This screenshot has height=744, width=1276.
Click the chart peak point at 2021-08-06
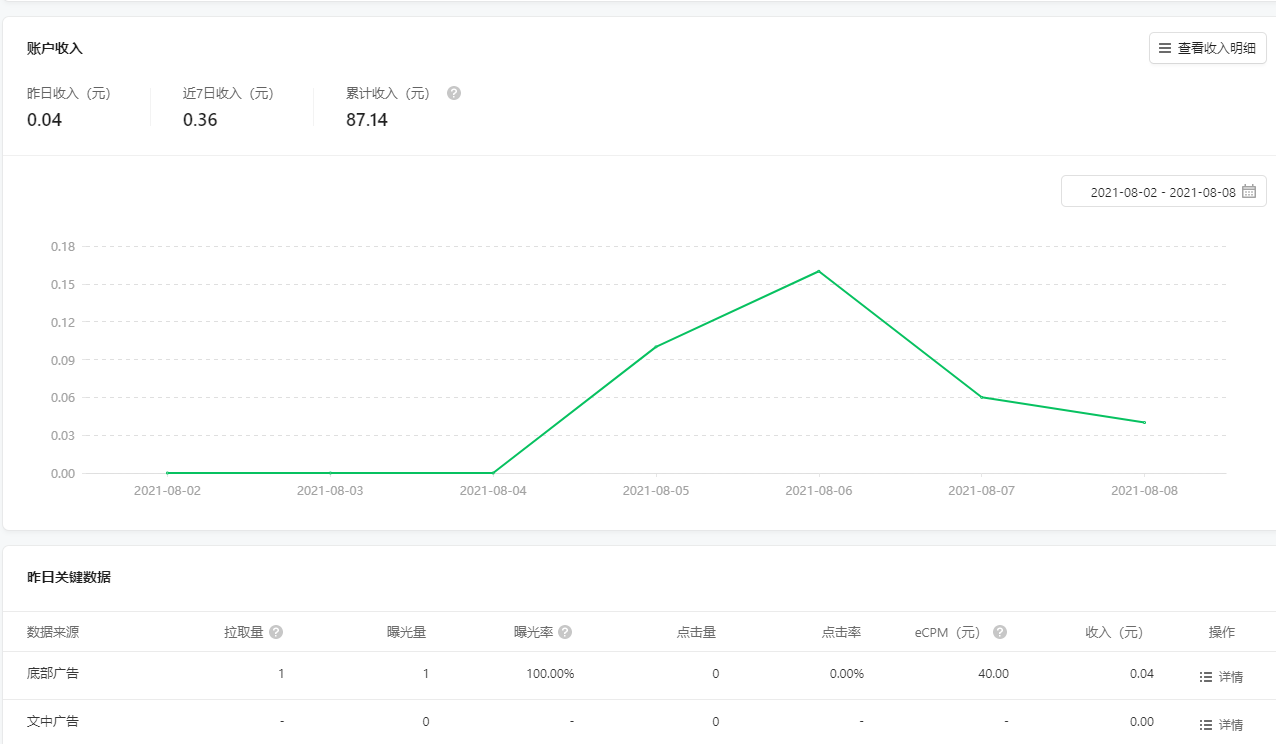819,271
